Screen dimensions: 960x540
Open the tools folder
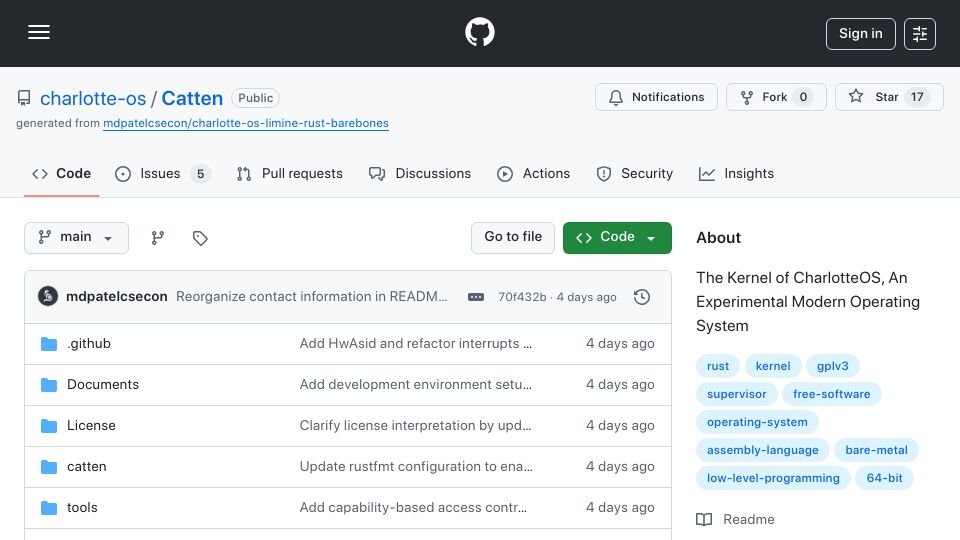pos(82,508)
